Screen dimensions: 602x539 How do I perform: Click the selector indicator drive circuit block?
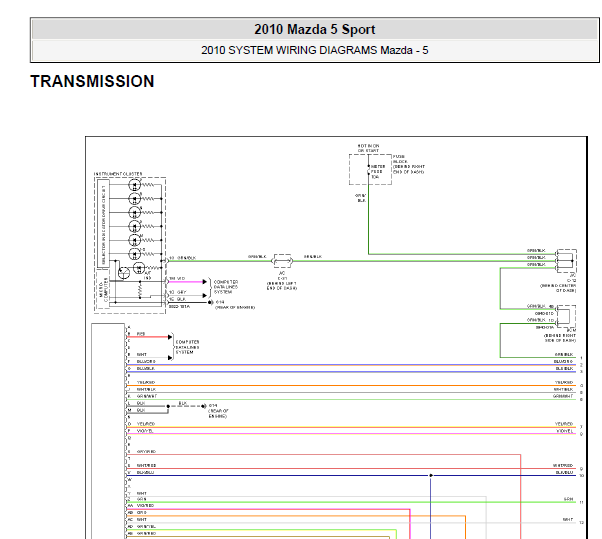click(x=103, y=224)
